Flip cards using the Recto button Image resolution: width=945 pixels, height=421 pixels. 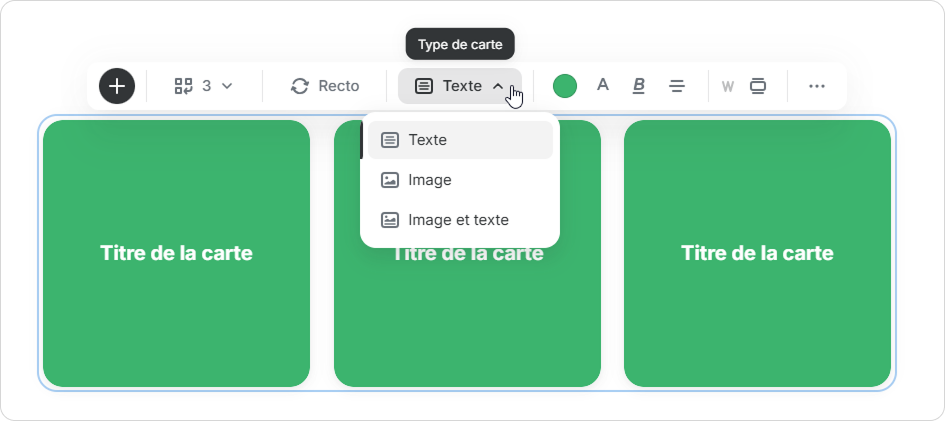pos(324,86)
